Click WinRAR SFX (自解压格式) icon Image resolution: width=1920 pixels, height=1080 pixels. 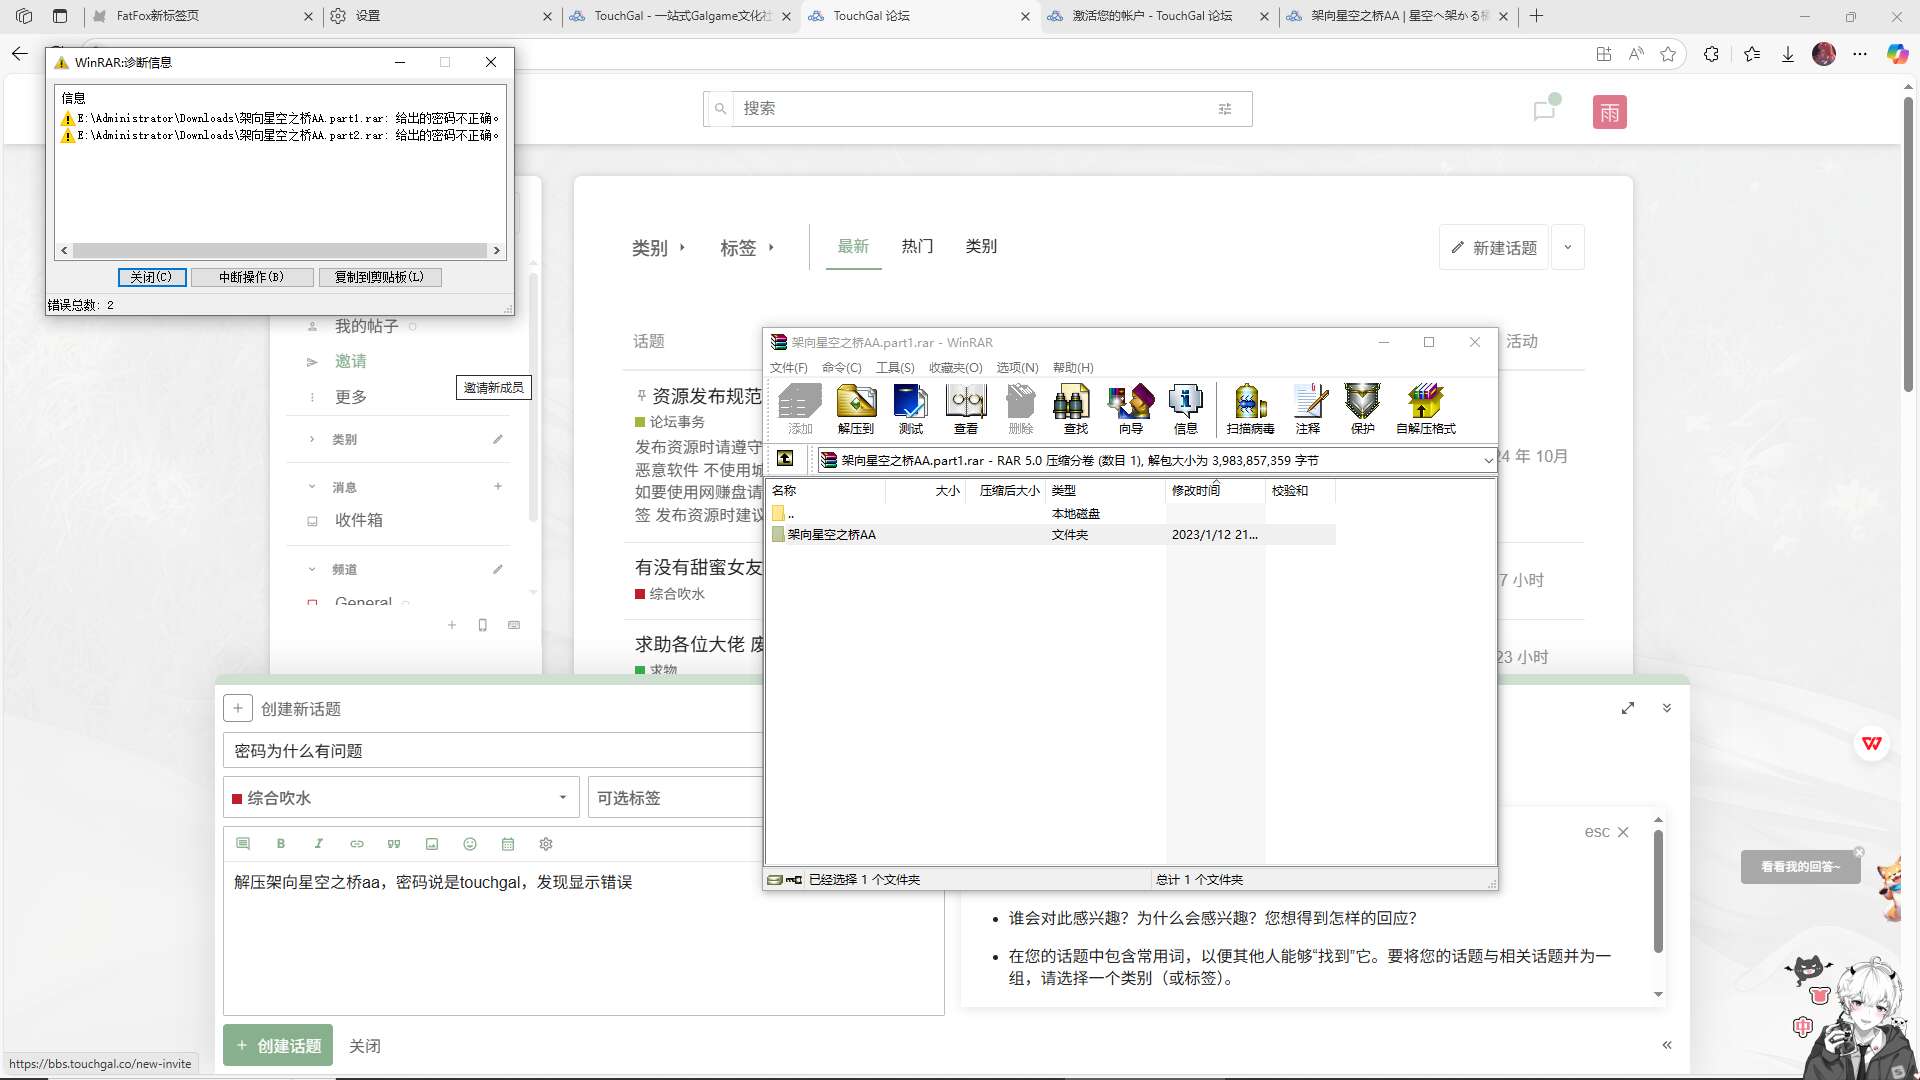[1426, 409]
